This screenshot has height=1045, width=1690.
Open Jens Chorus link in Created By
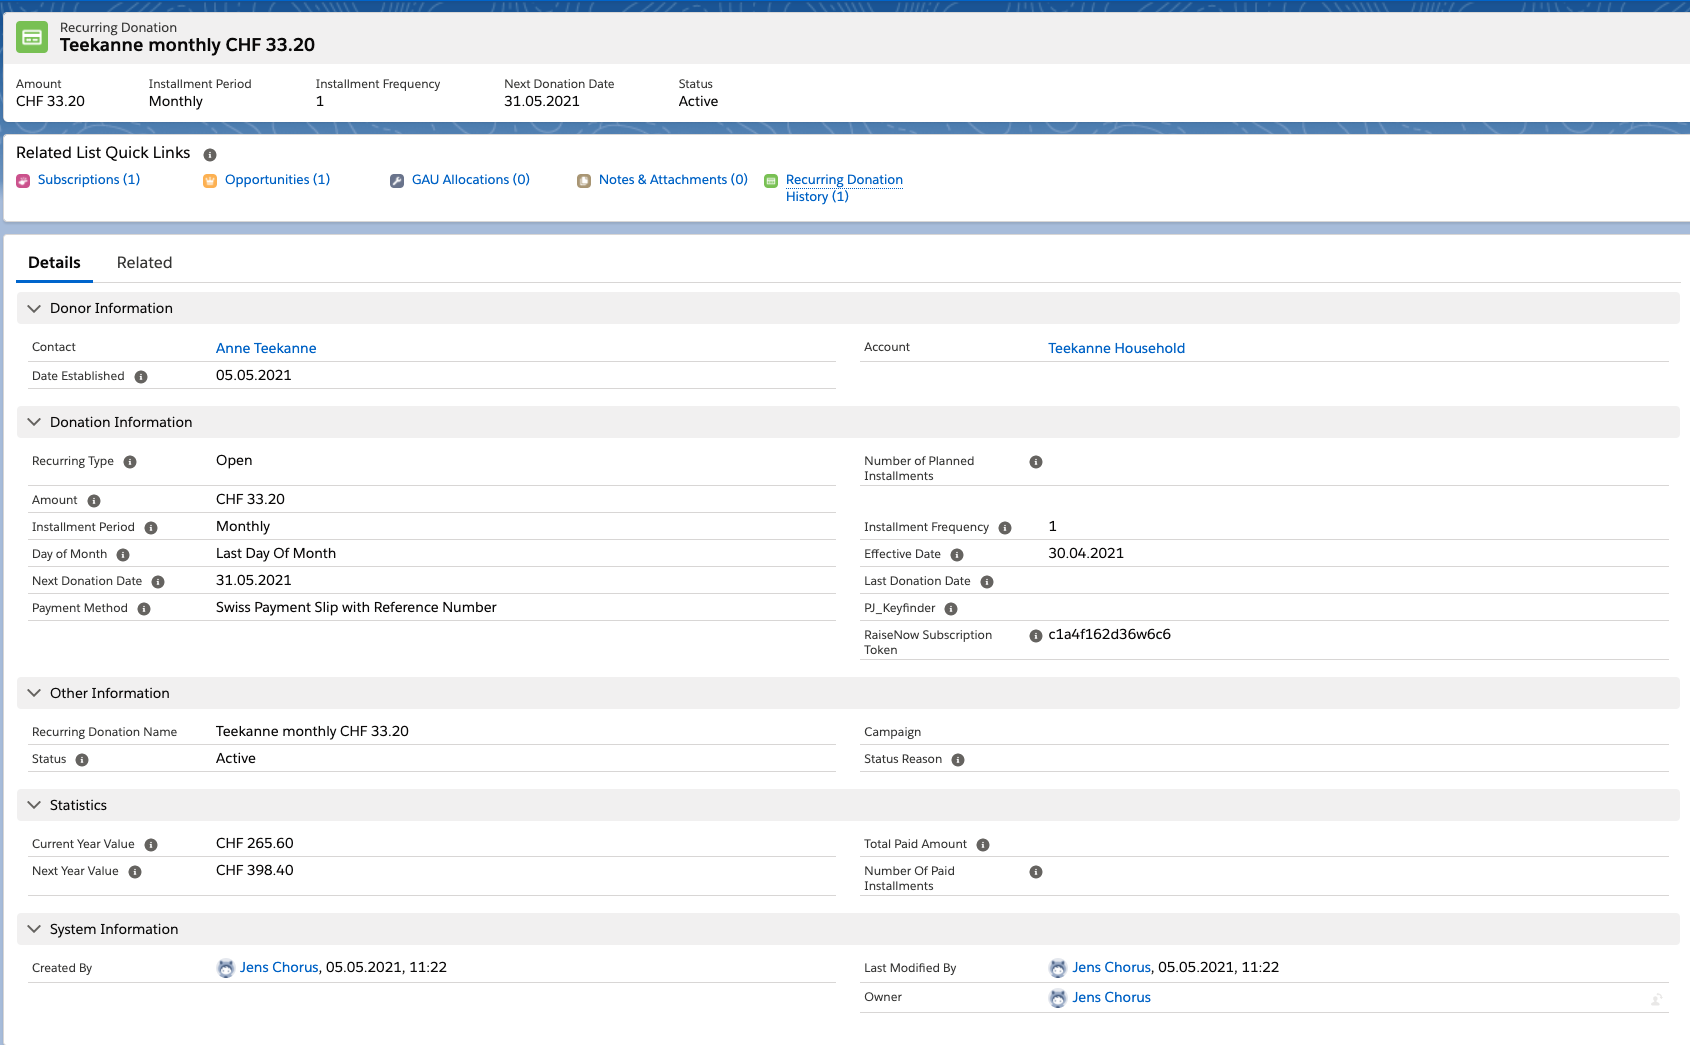tap(279, 968)
